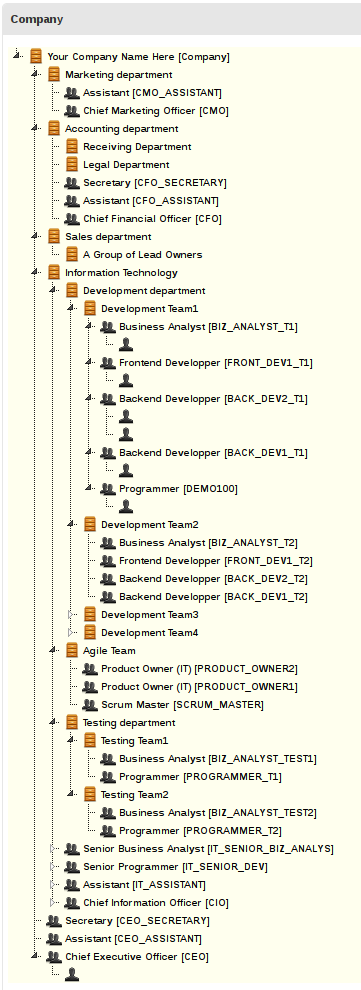Screen dimensions: 361x990
Task: Click the Company root organization icon
Action: pos(36,57)
